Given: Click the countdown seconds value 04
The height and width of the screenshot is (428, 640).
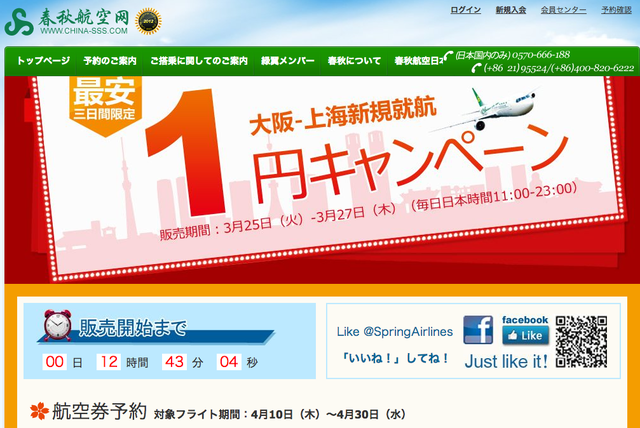Looking at the screenshot, I should coord(229,362).
